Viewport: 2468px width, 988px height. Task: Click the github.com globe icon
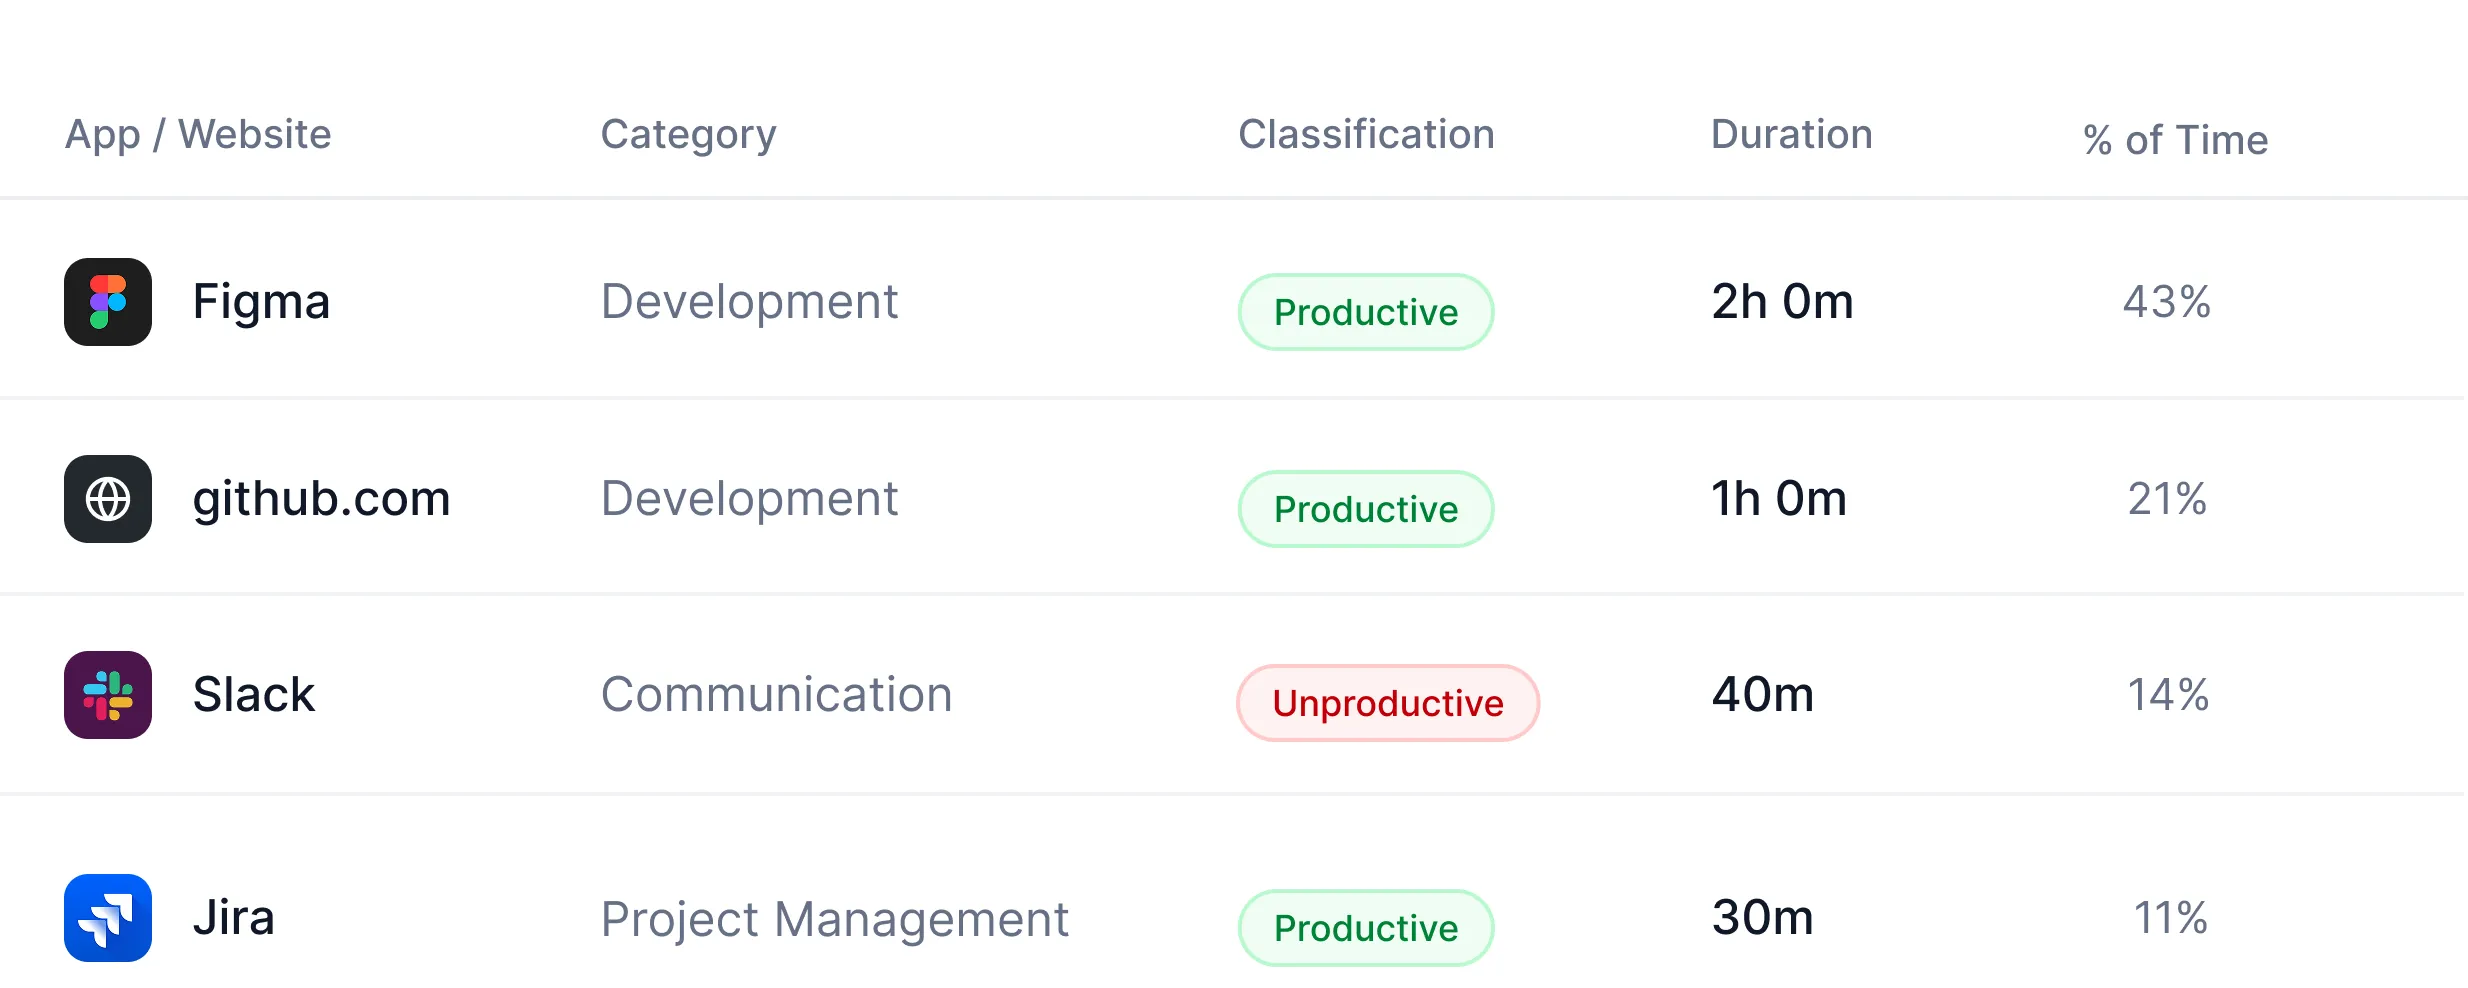[108, 499]
